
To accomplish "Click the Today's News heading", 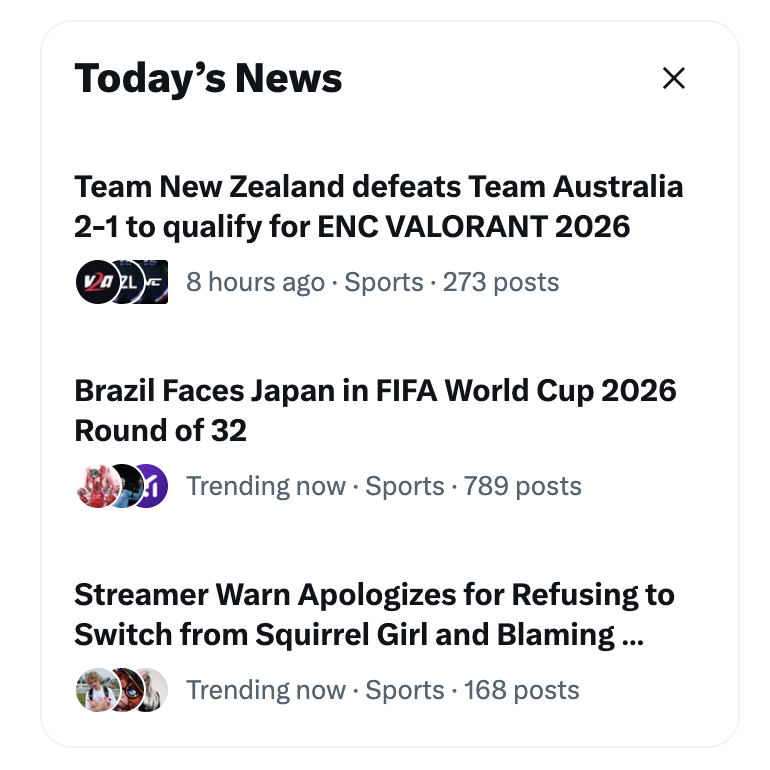I will pyautogui.click(x=208, y=79).
